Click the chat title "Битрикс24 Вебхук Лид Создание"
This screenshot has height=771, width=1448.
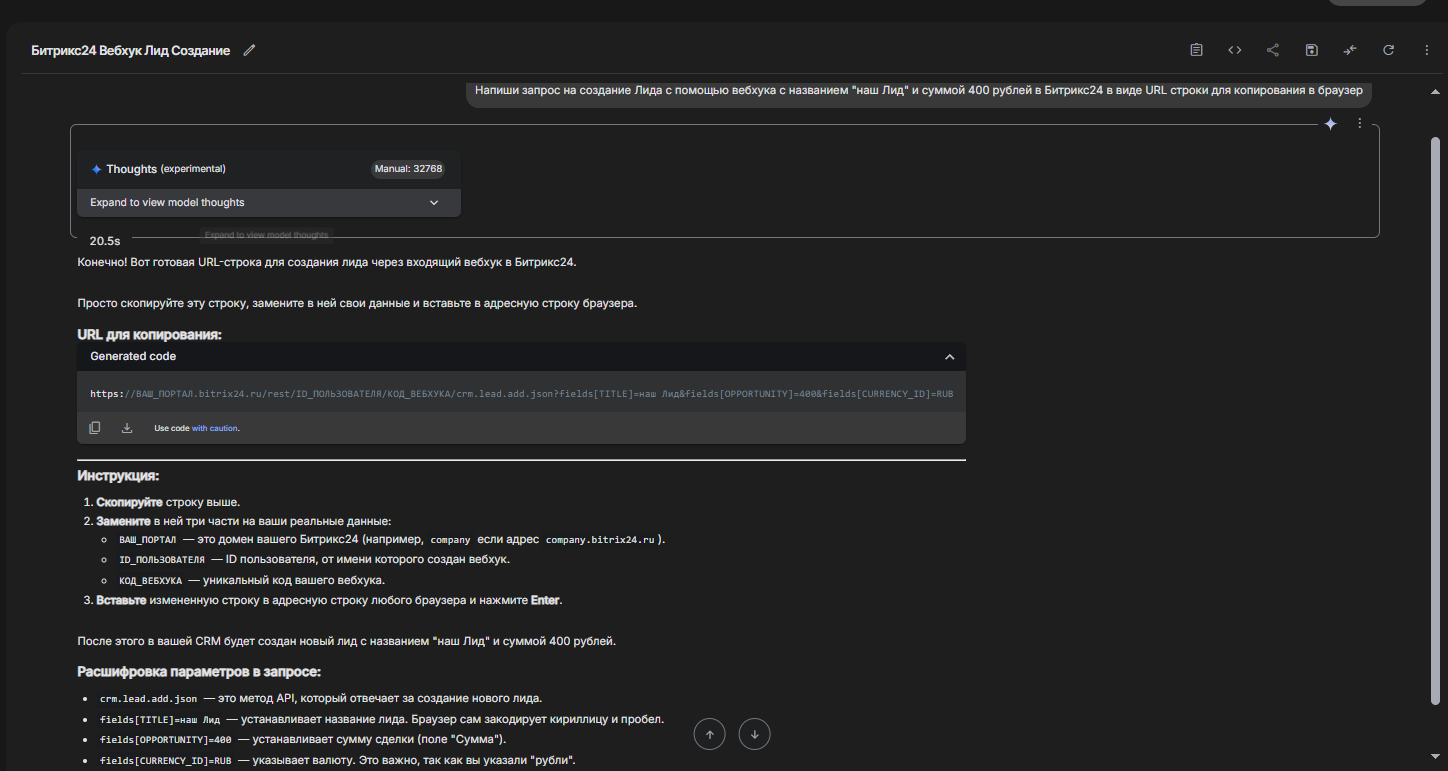131,50
